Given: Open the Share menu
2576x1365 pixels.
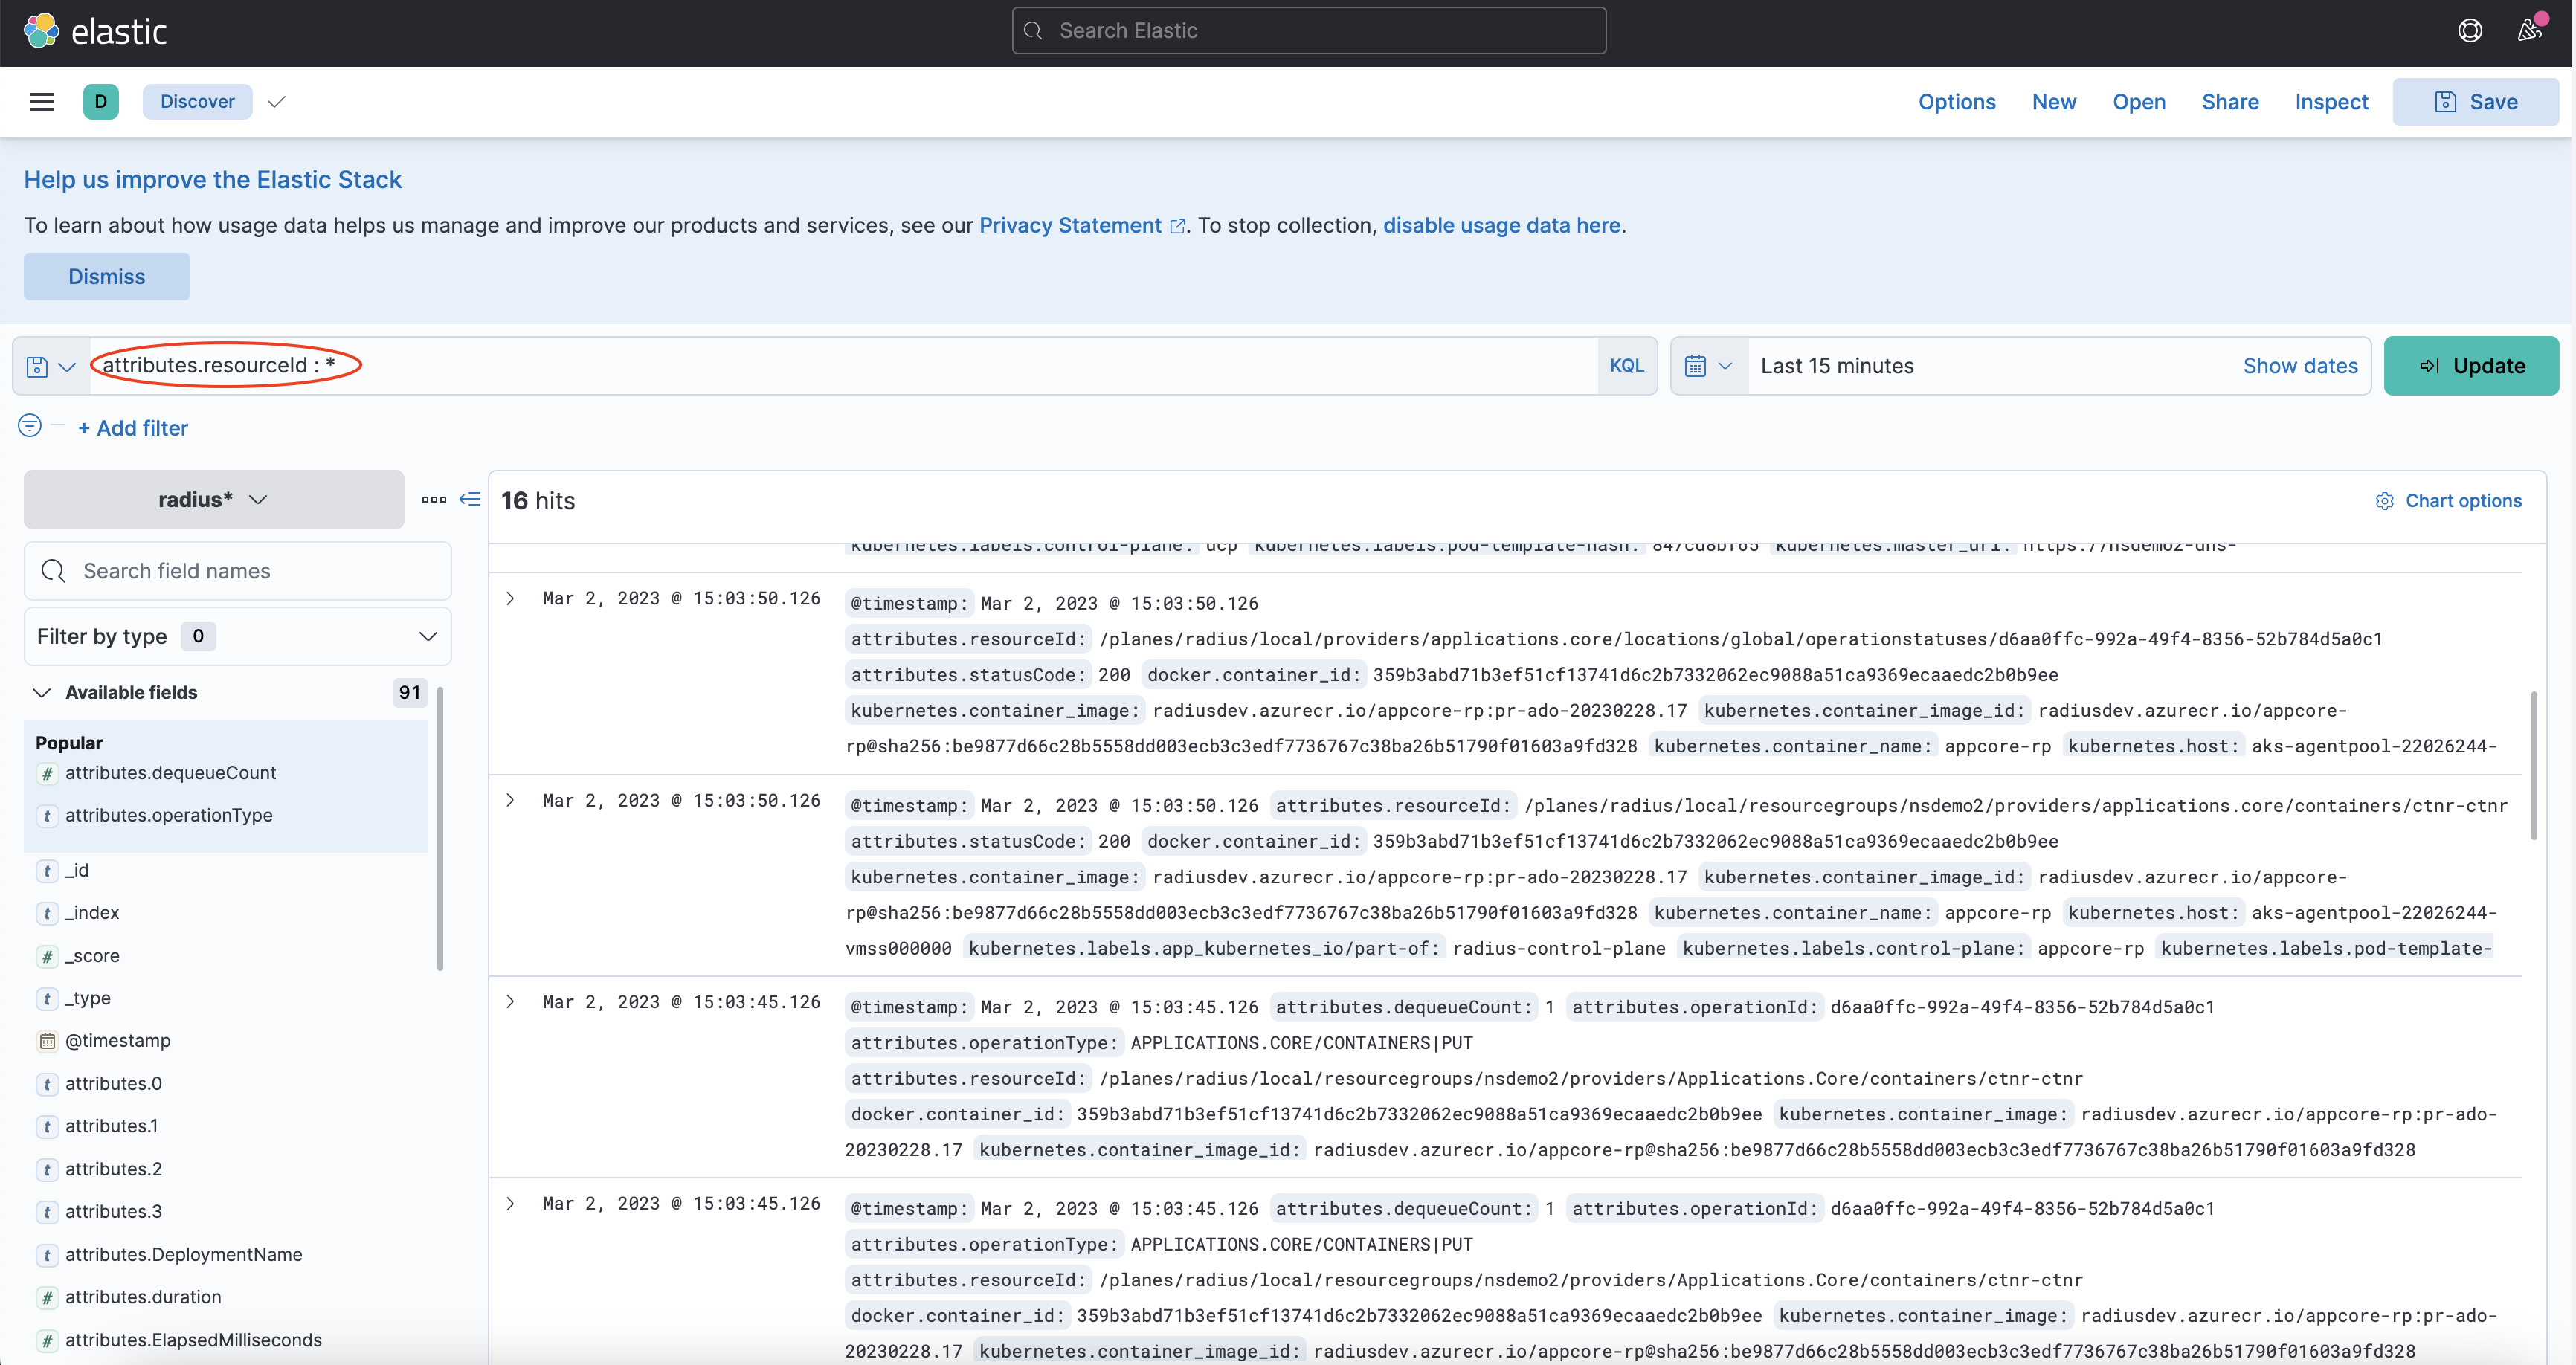Looking at the screenshot, I should (x=2229, y=102).
